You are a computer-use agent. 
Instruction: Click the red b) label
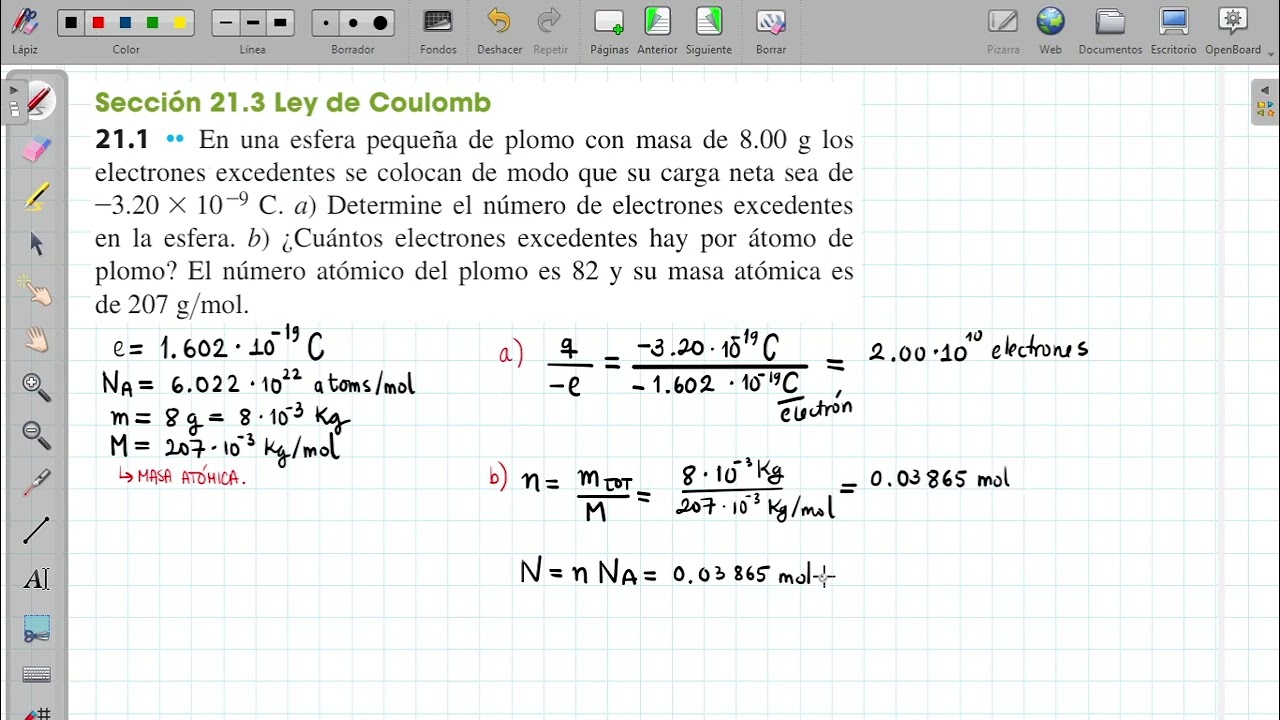click(x=498, y=476)
